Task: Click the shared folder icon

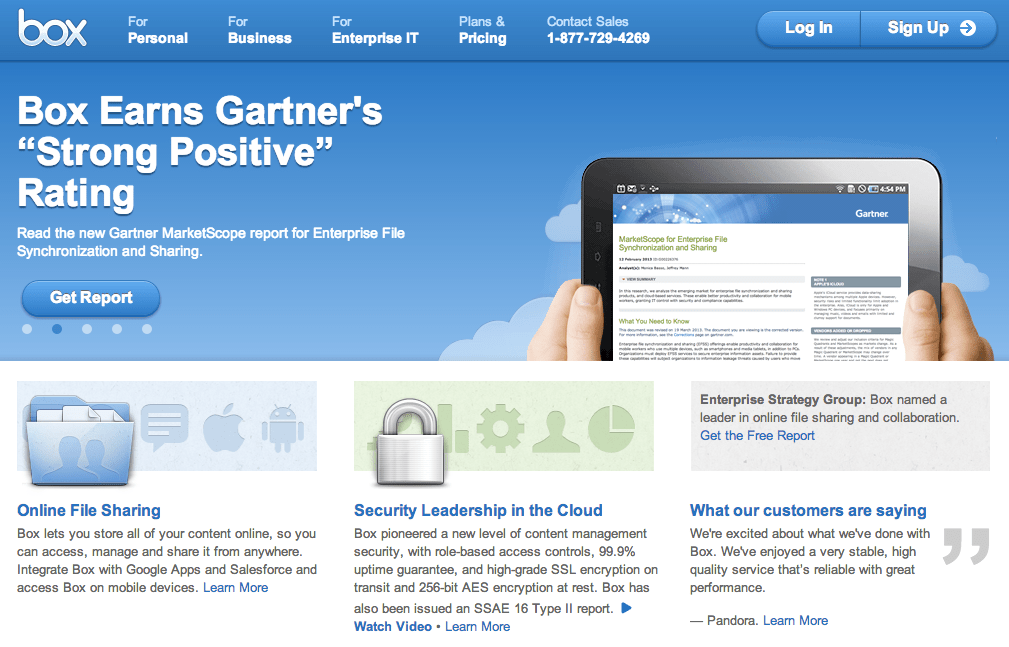Action: coord(80,440)
